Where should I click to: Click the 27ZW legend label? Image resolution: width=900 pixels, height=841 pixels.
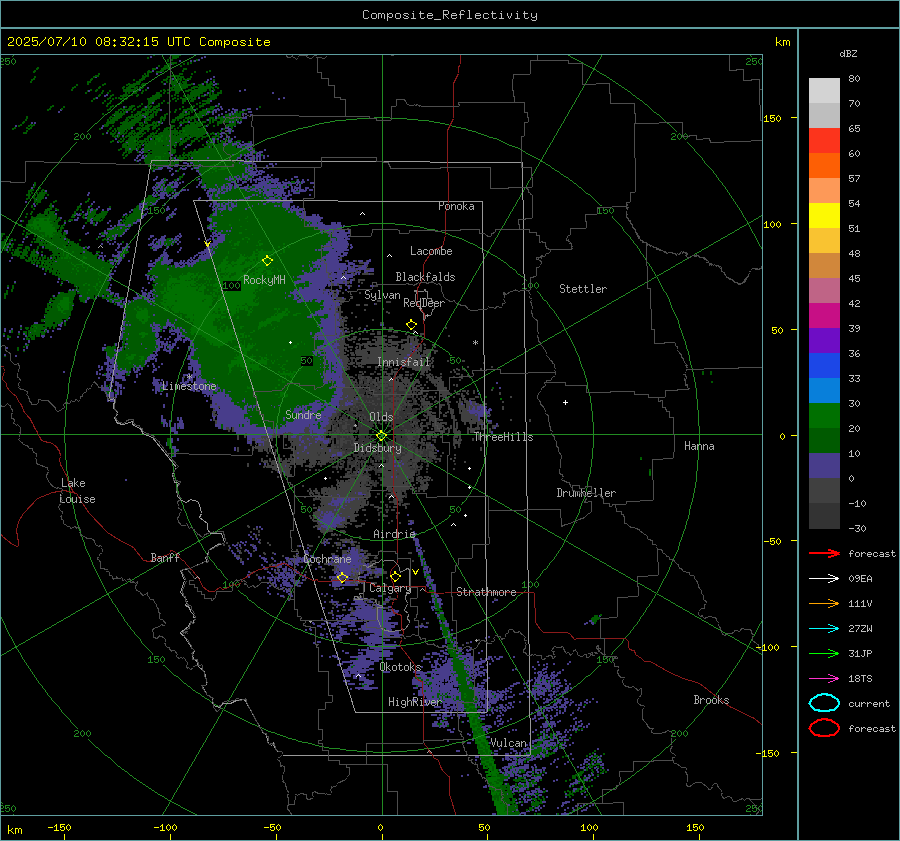point(860,629)
